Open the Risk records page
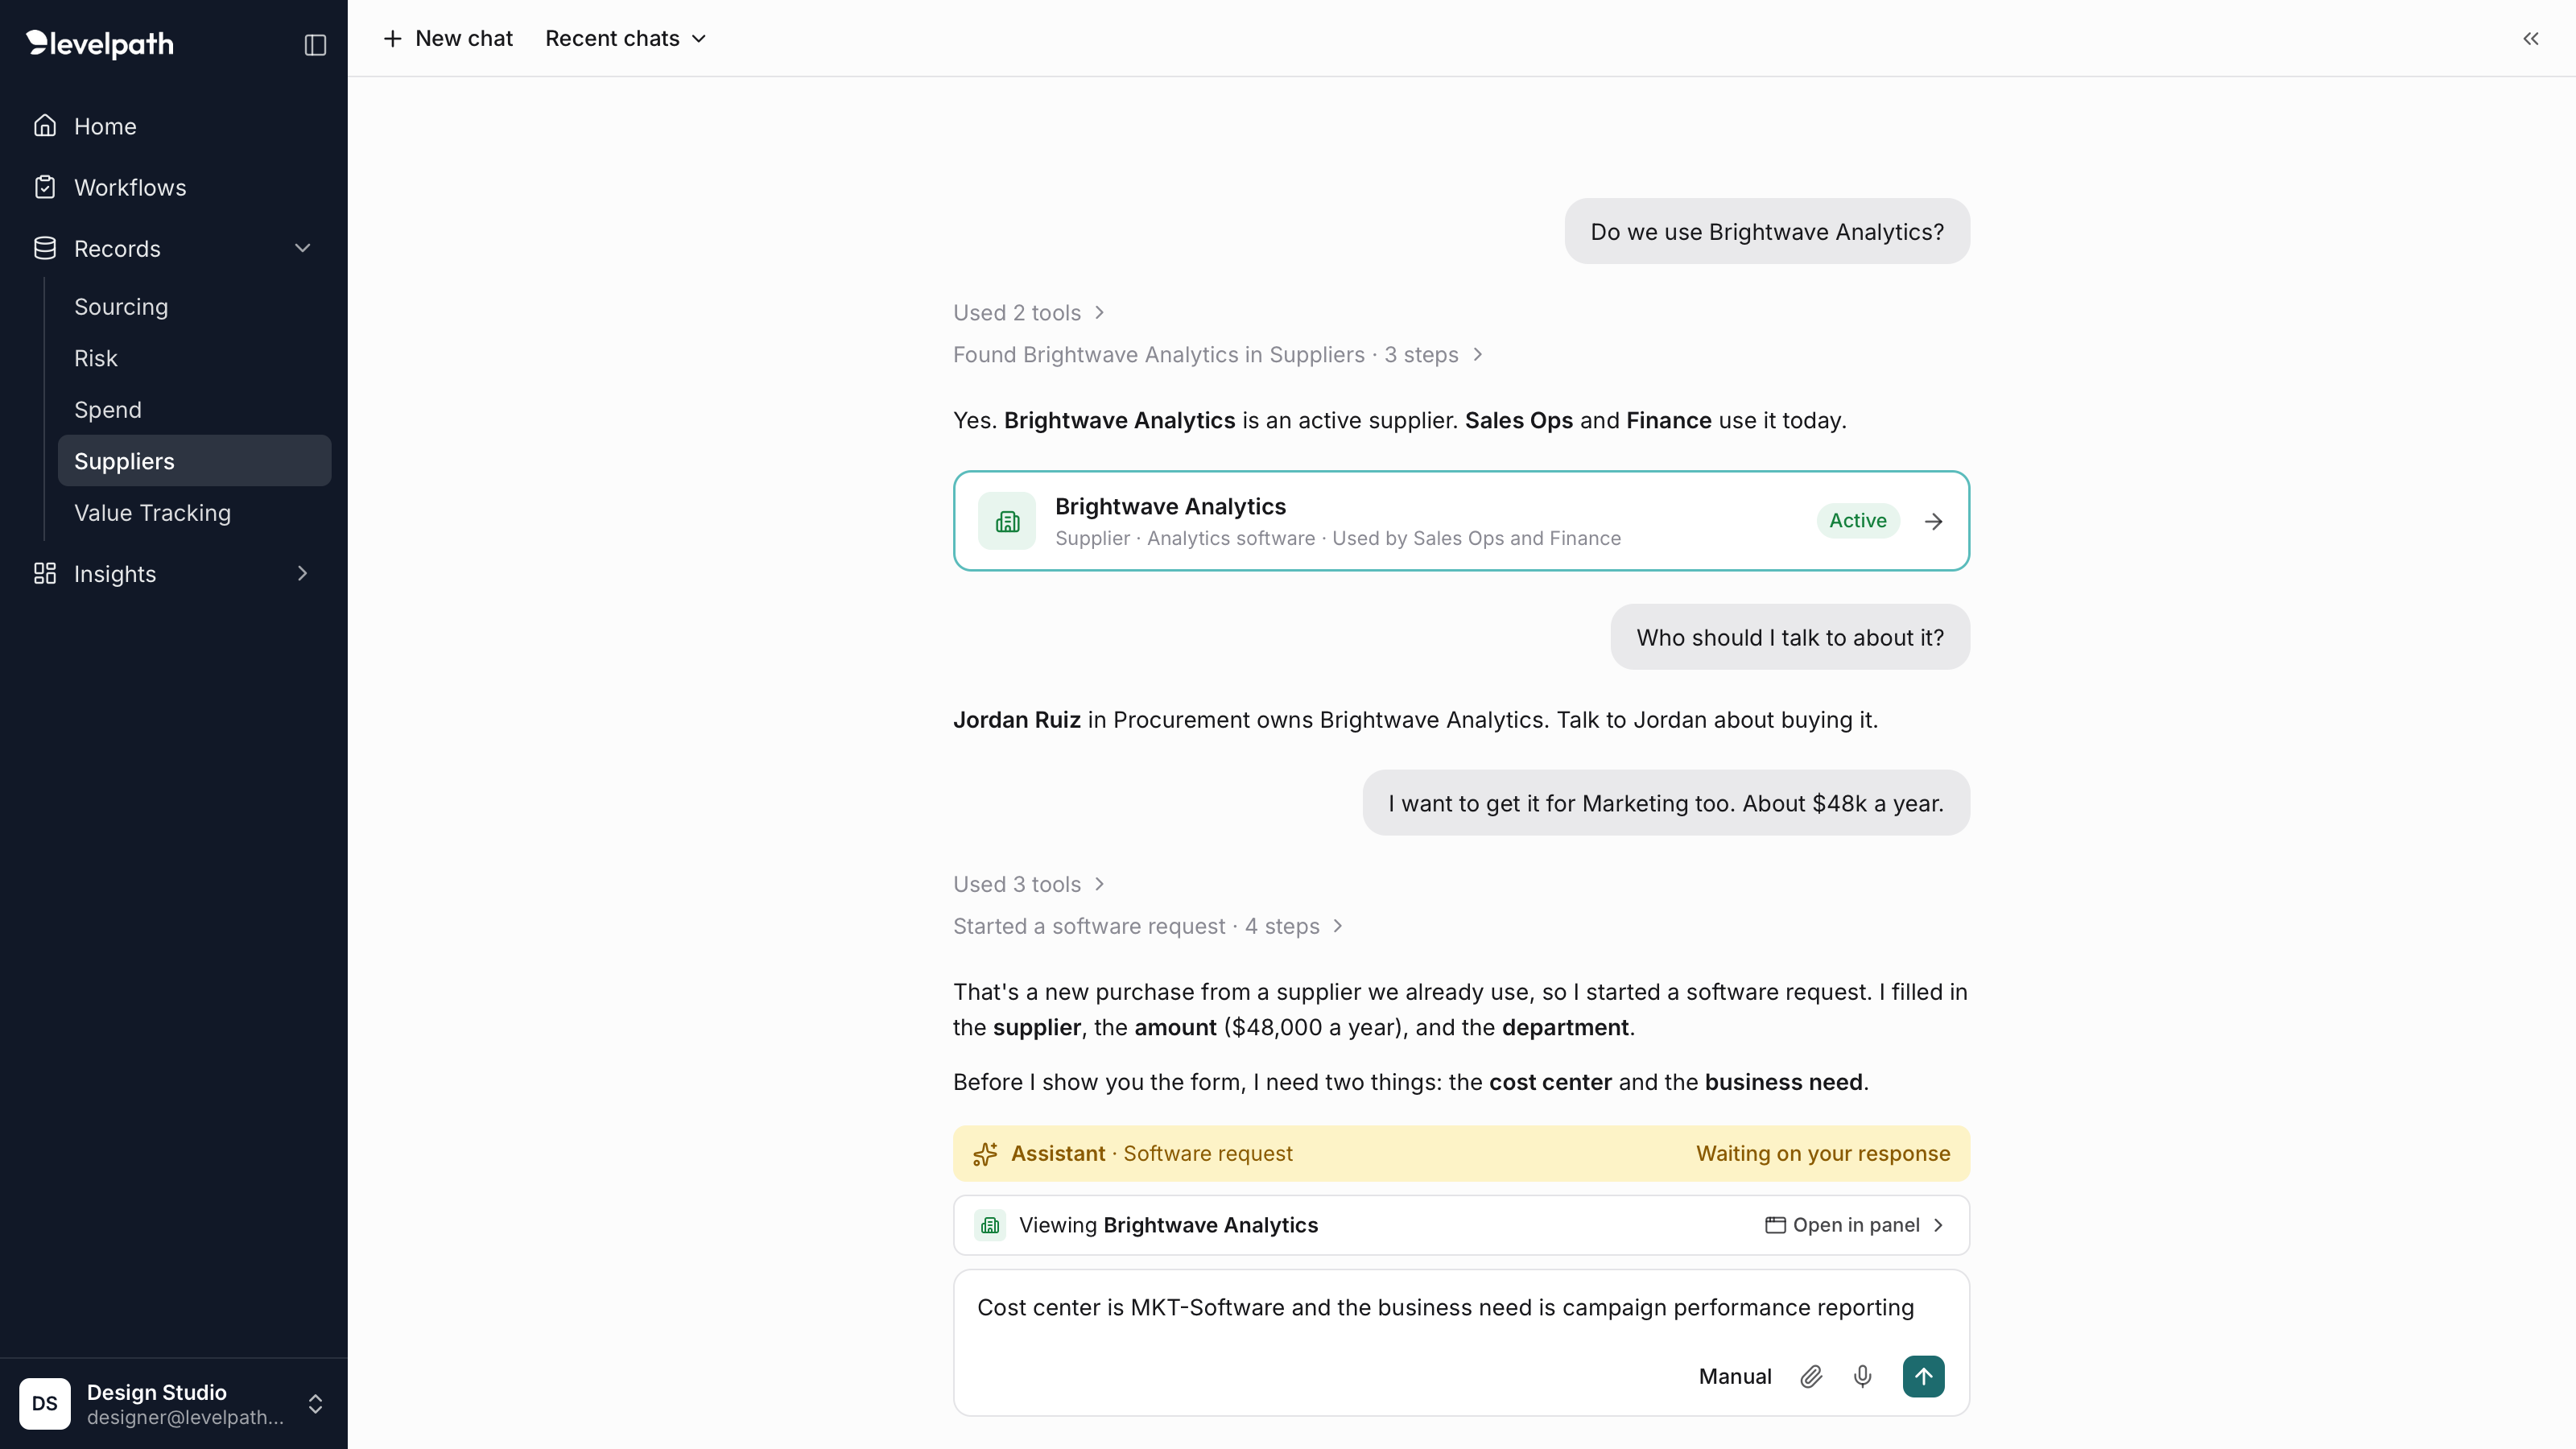The height and width of the screenshot is (1449, 2576). [x=194, y=358]
